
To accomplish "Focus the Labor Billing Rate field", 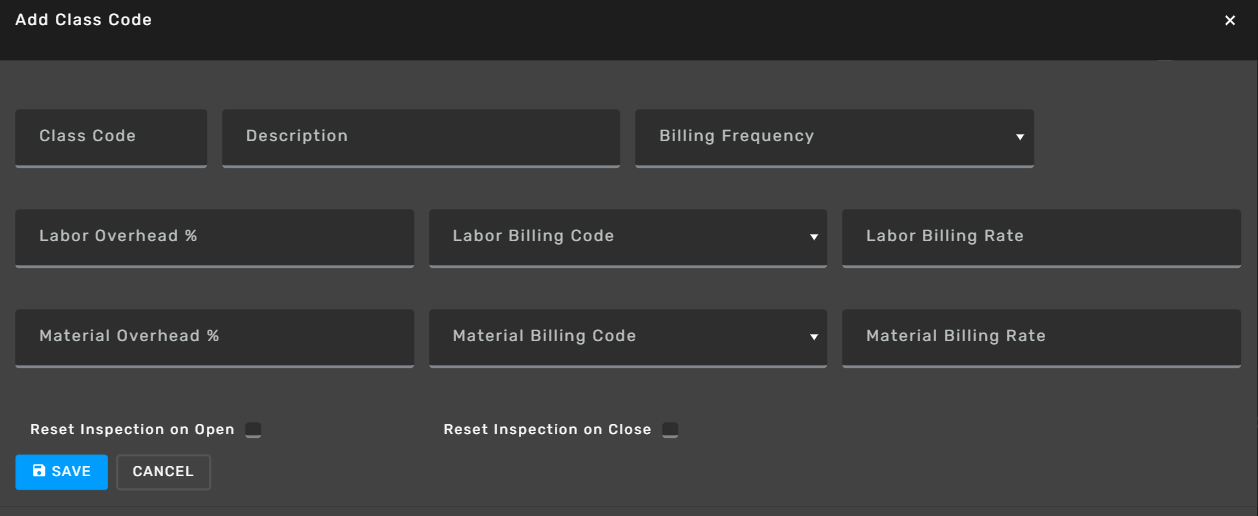I will (1041, 238).
